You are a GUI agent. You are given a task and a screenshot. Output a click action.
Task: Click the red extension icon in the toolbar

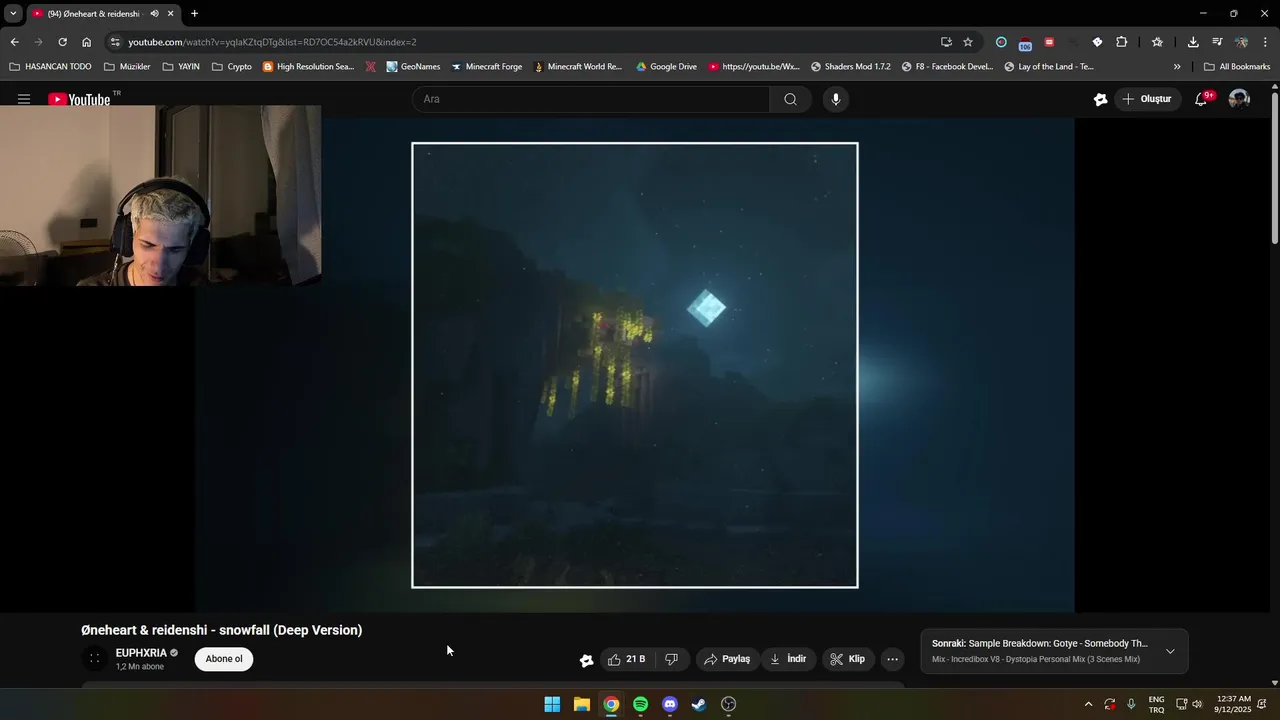click(x=1049, y=42)
